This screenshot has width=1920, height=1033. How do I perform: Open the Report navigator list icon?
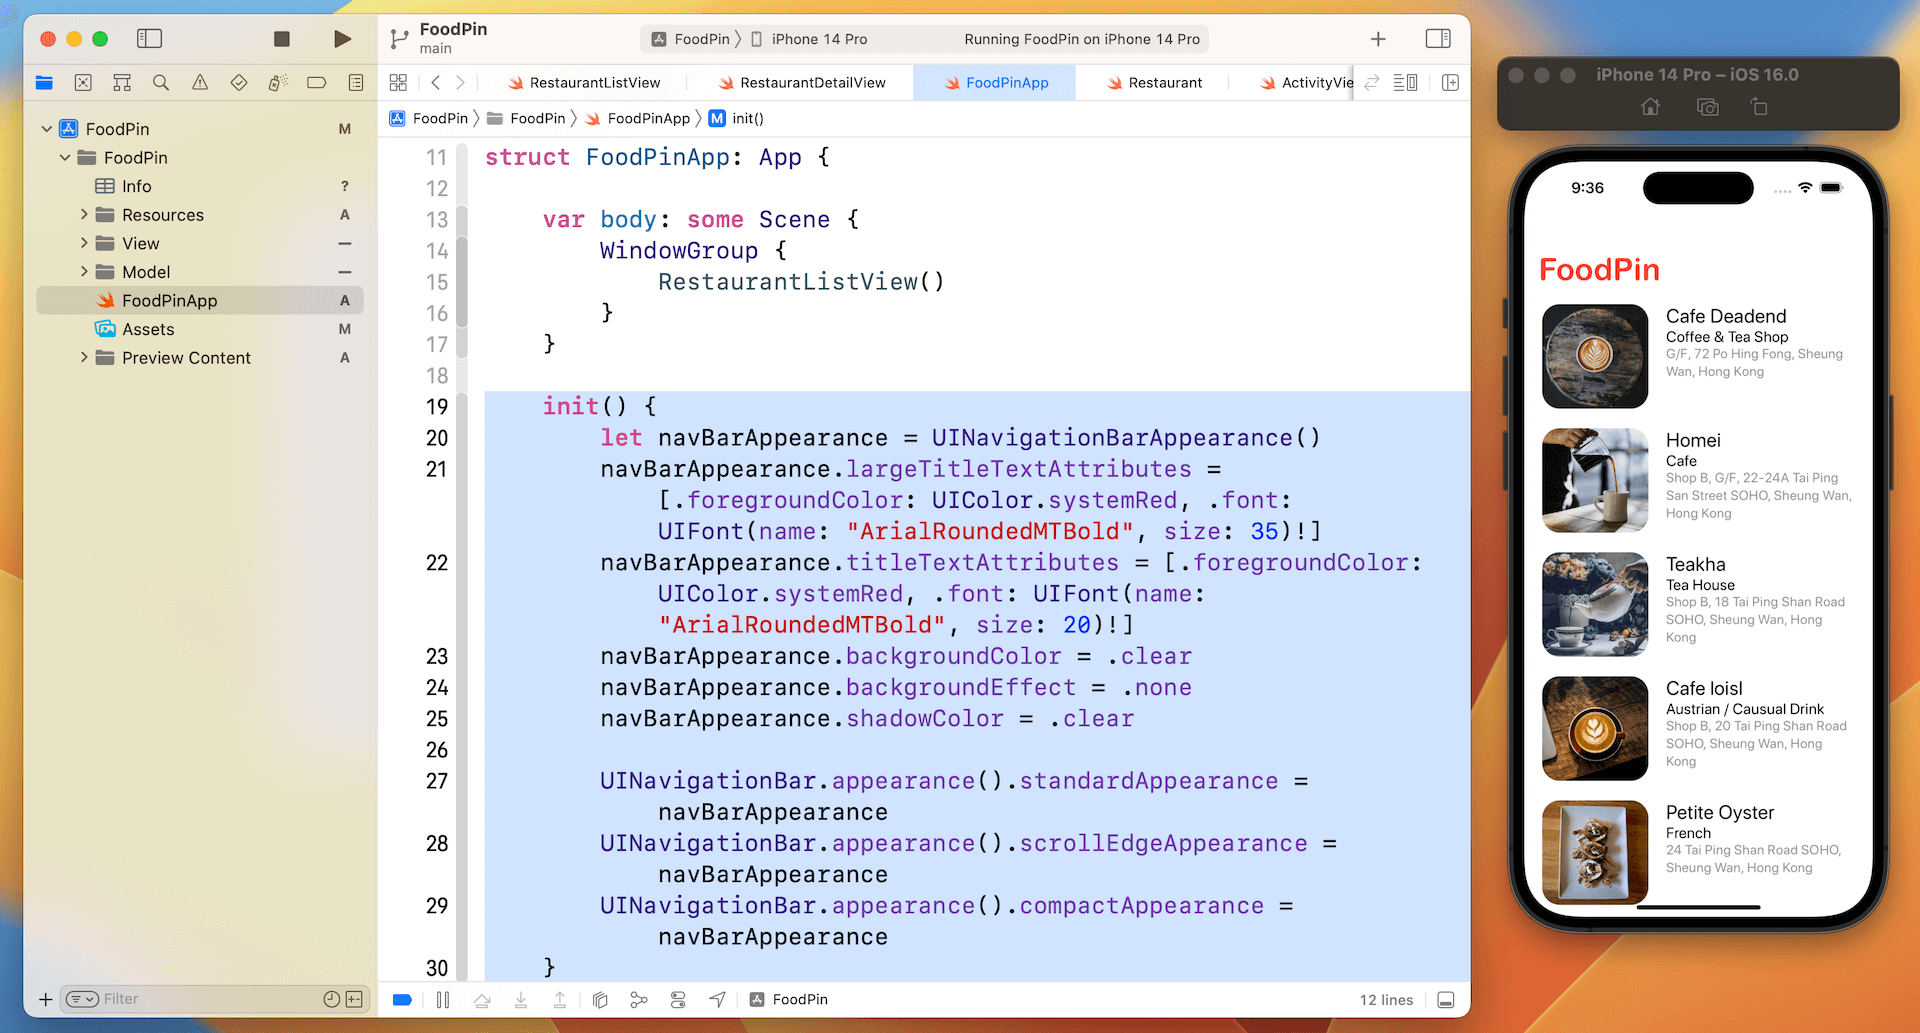355,83
